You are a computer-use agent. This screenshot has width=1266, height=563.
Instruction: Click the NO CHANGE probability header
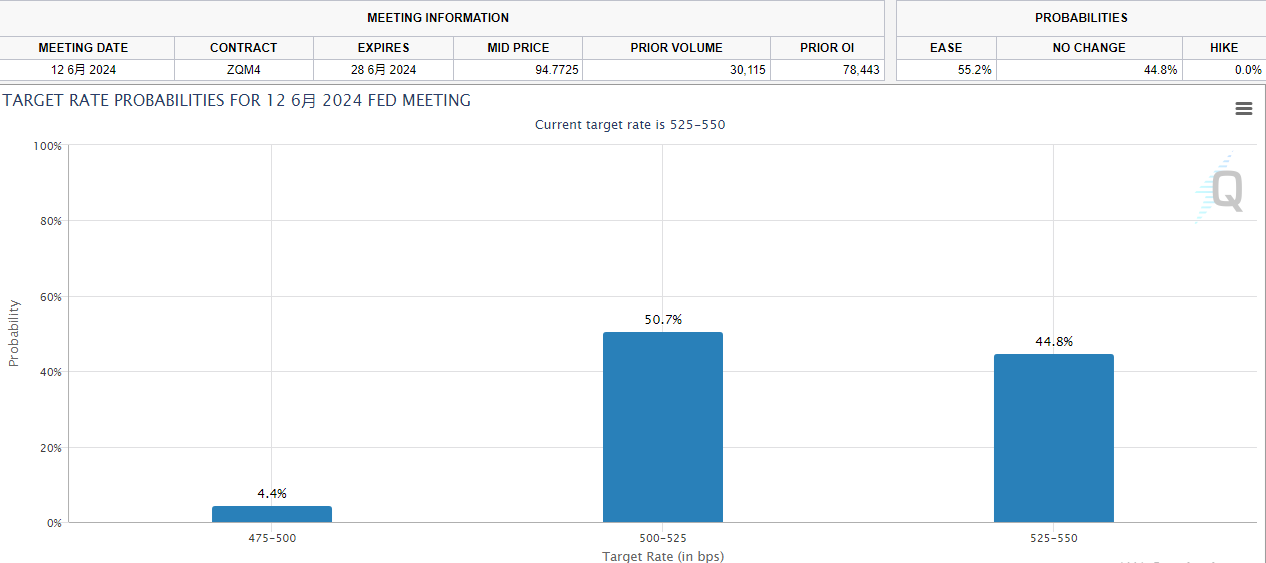coord(1089,48)
